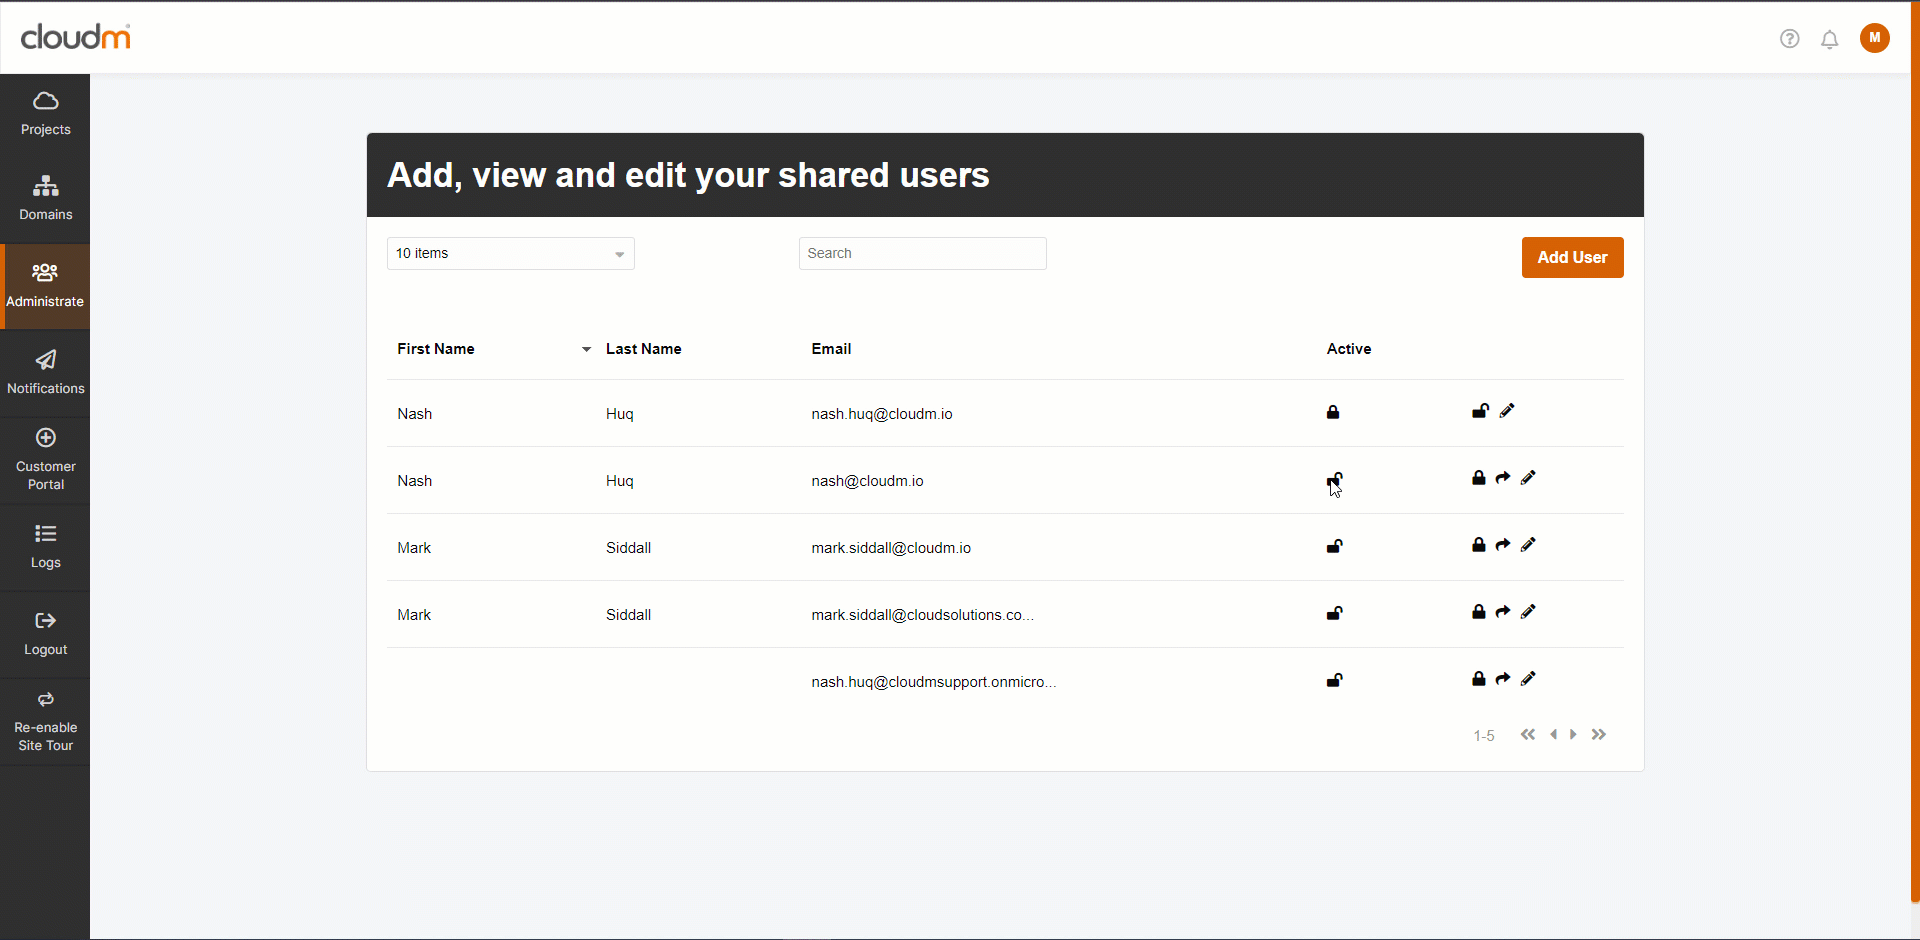Open the user avatar M menu

[1874, 38]
